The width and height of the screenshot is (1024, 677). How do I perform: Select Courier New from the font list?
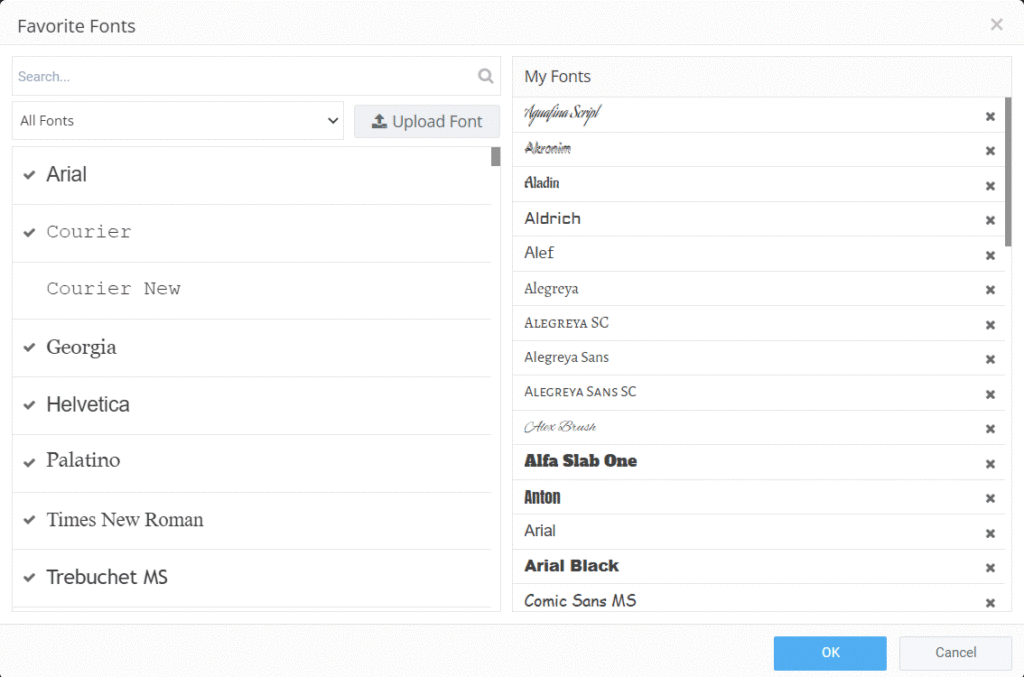[x=113, y=289]
